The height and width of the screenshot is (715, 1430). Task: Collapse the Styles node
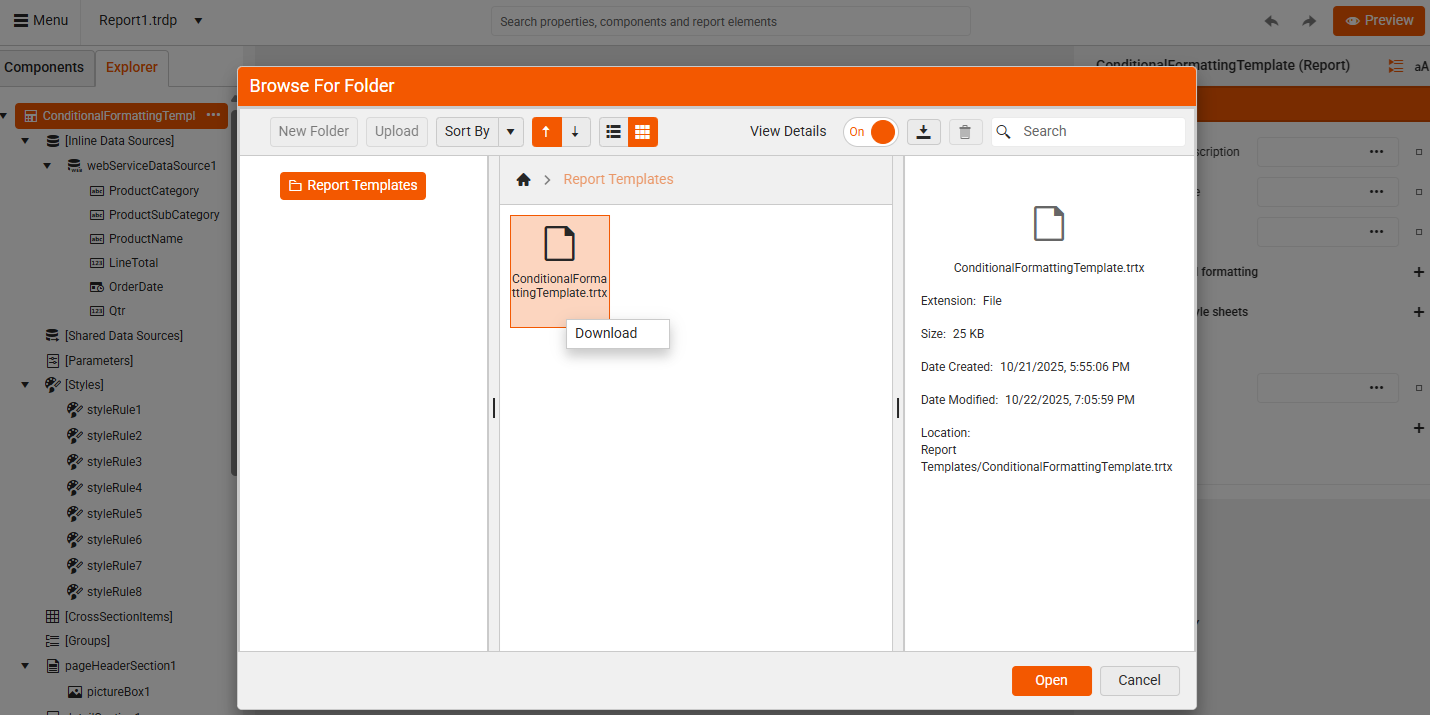coord(26,385)
